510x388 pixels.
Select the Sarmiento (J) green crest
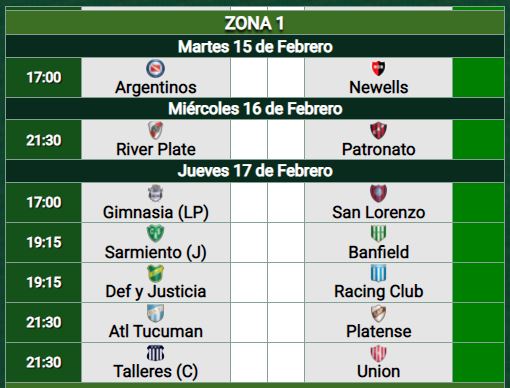155,233
